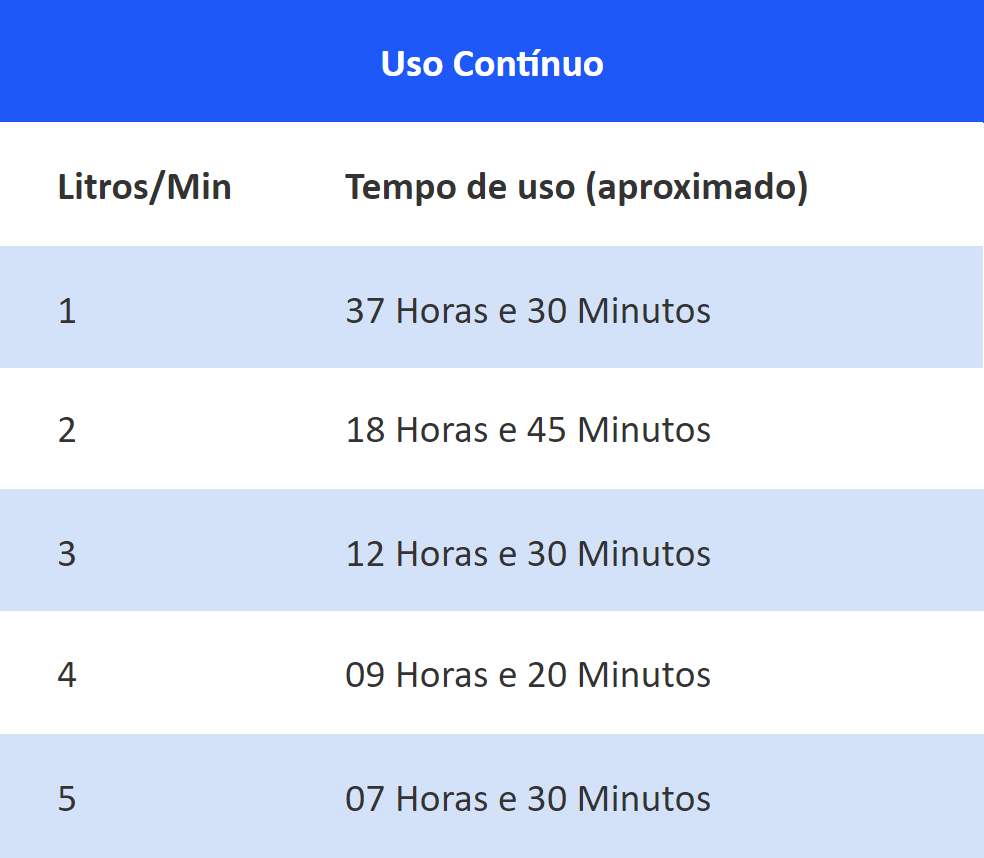Image resolution: width=984 pixels, height=858 pixels.
Task: Click the word Minutos in the 3 L/min row
Action: 644,554
